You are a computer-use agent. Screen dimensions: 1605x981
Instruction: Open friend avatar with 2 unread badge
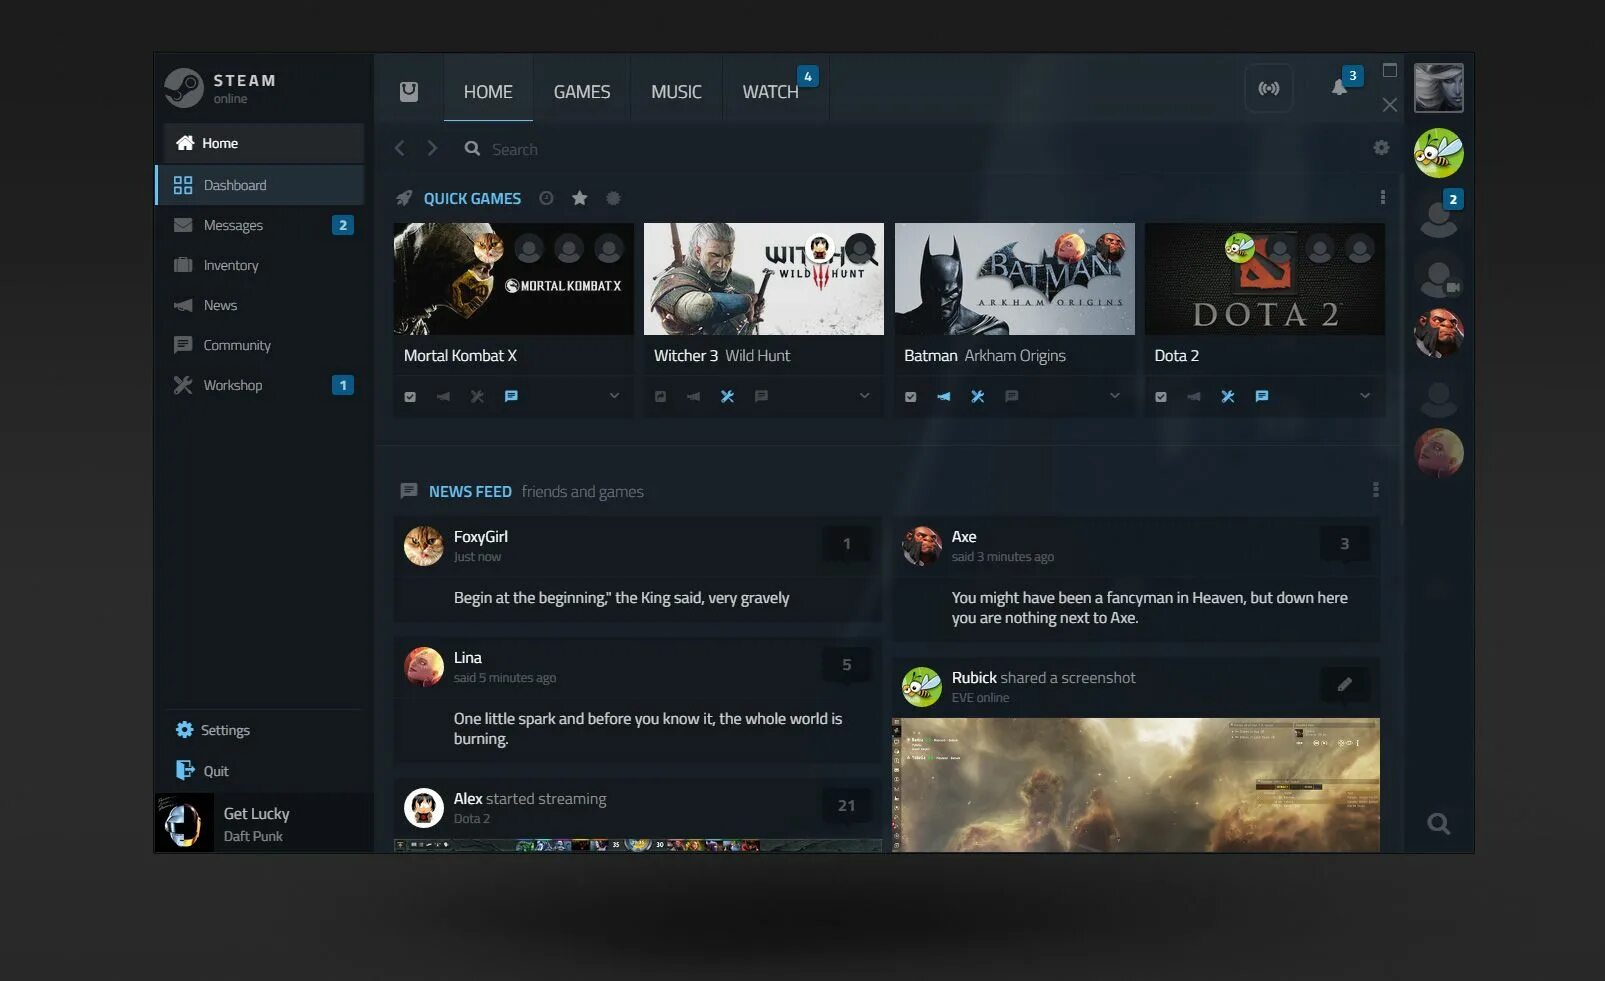coord(1439,215)
